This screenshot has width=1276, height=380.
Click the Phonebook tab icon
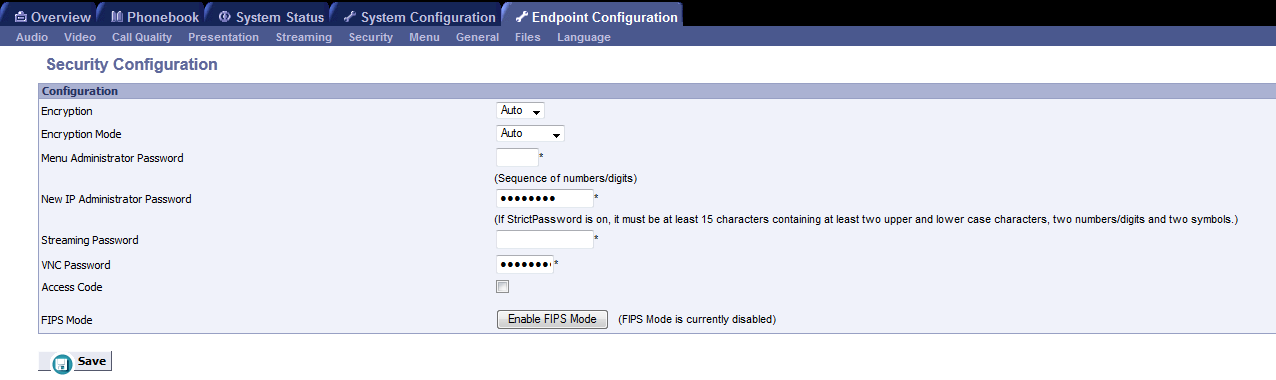pos(117,17)
